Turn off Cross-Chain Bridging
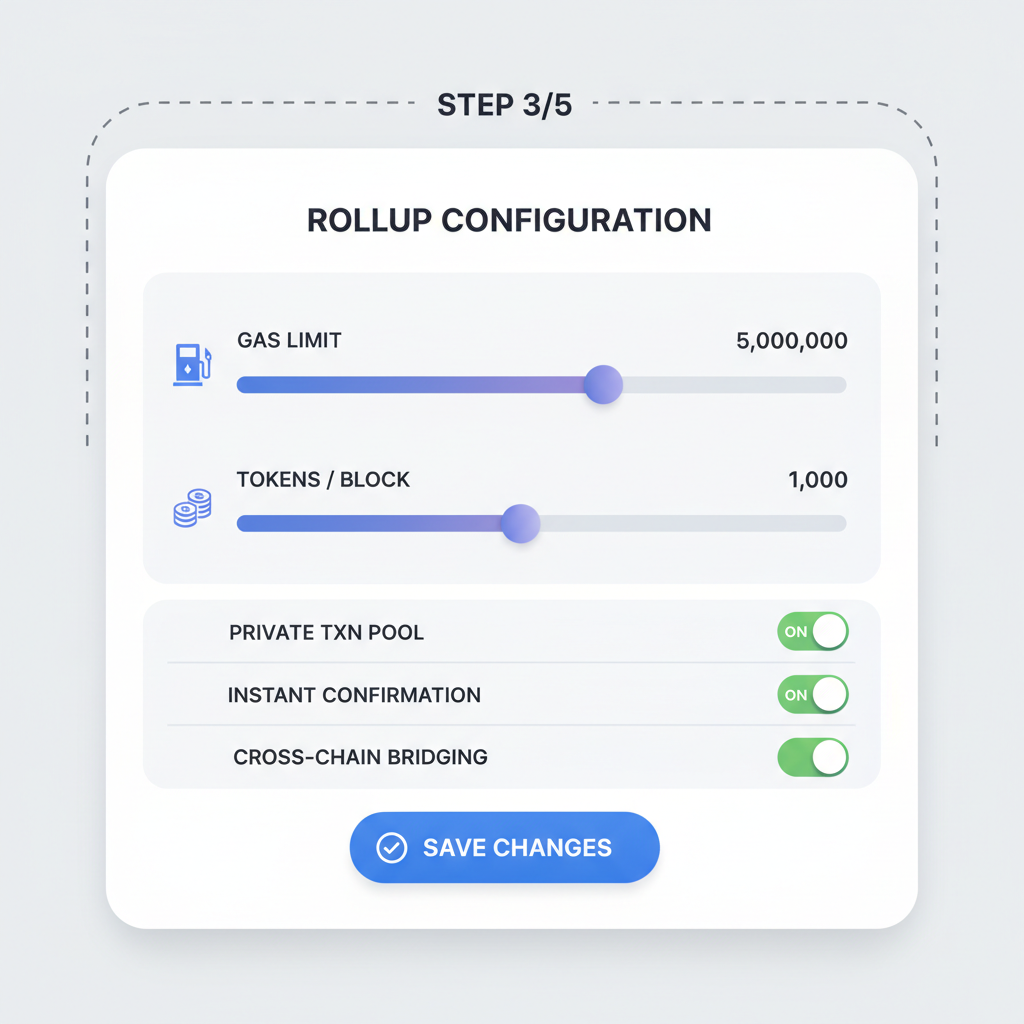Screen dimensions: 1024x1024 812,757
